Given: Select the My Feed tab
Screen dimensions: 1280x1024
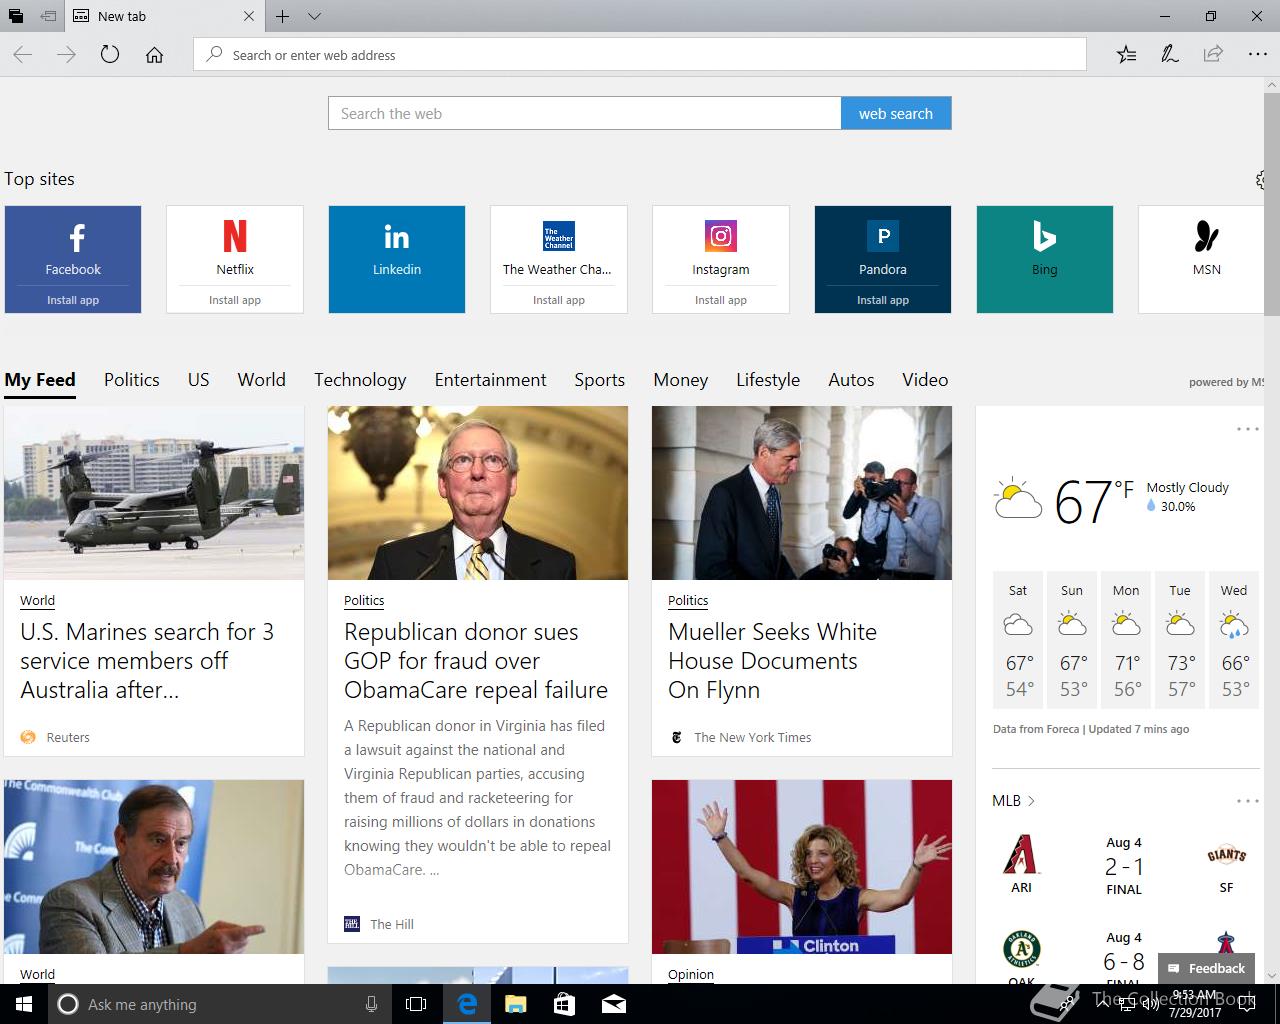Looking at the screenshot, I should pos(40,380).
